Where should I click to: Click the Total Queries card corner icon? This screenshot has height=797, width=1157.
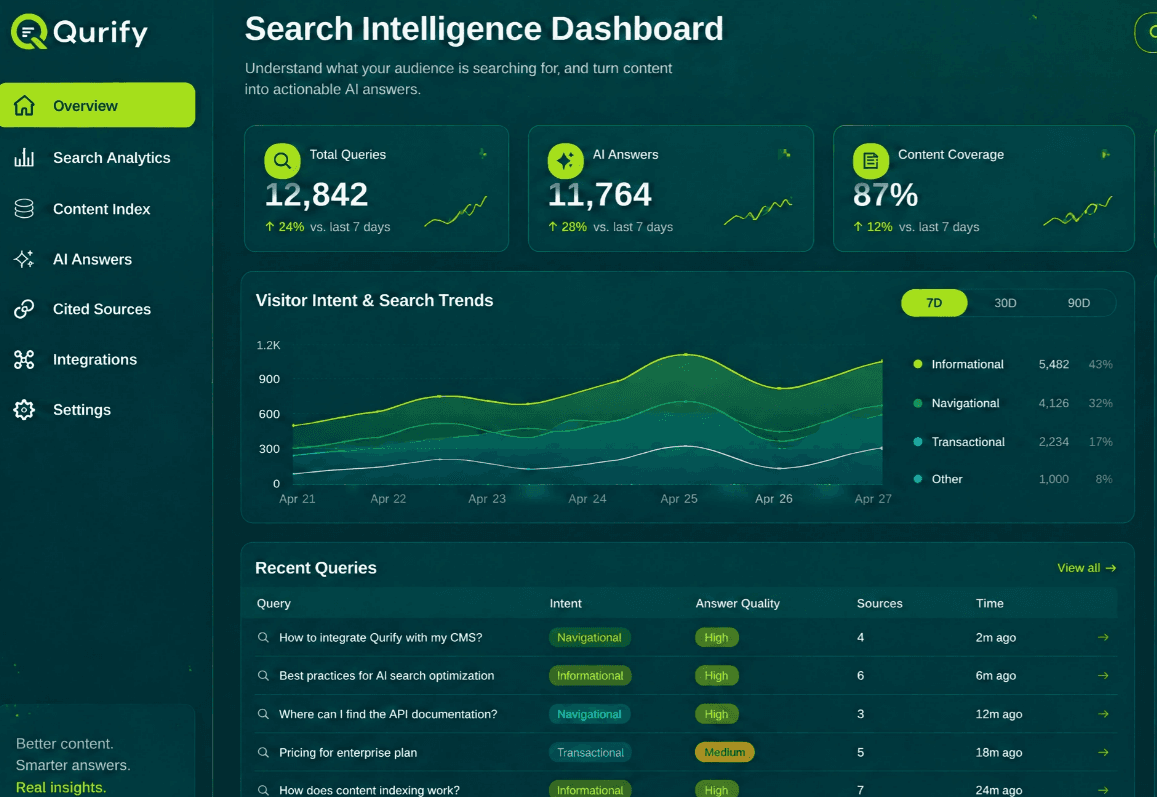coord(483,153)
